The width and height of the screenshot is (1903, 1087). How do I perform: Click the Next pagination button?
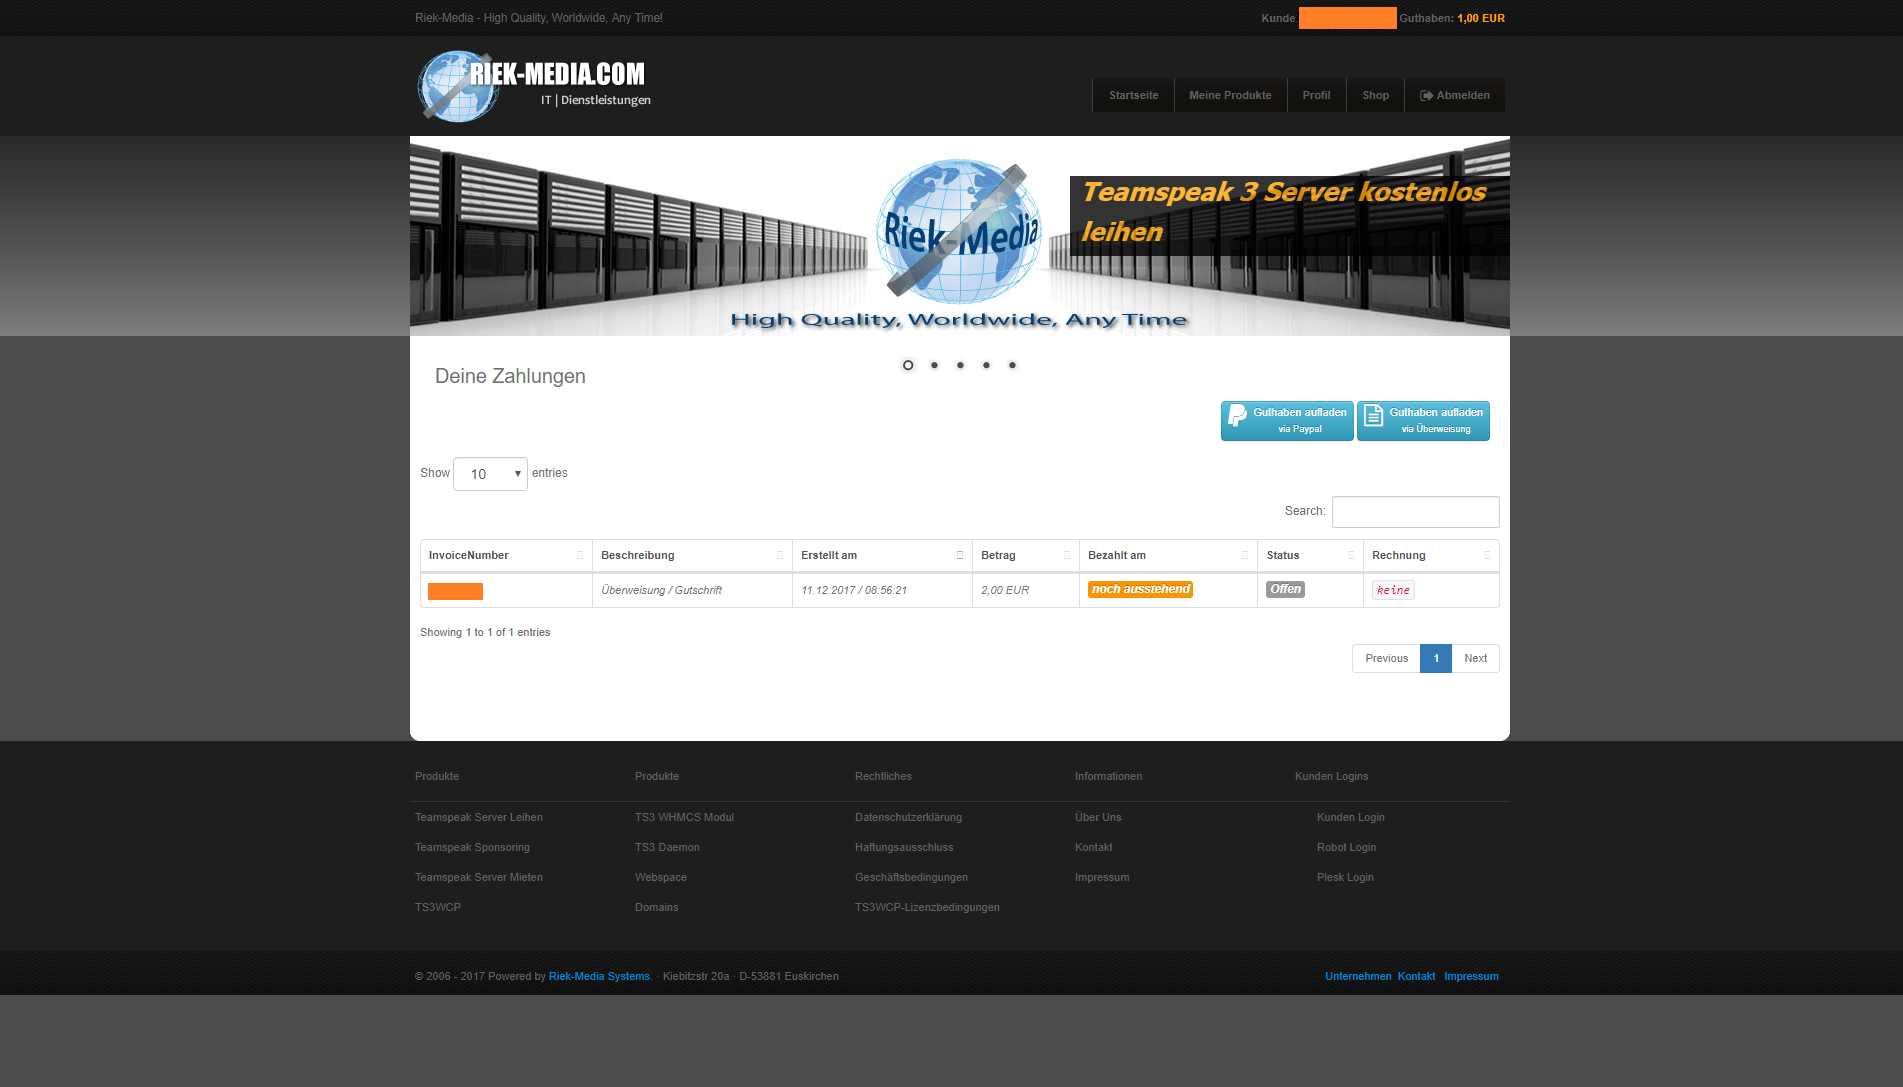point(1475,659)
